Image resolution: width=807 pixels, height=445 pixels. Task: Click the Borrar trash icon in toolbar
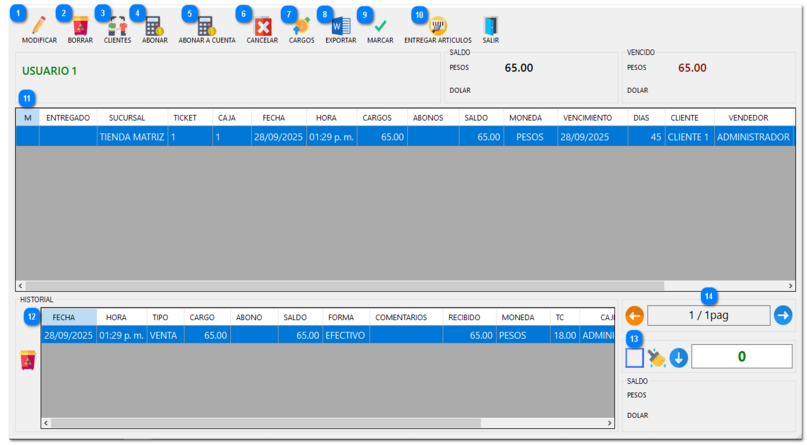click(80, 26)
